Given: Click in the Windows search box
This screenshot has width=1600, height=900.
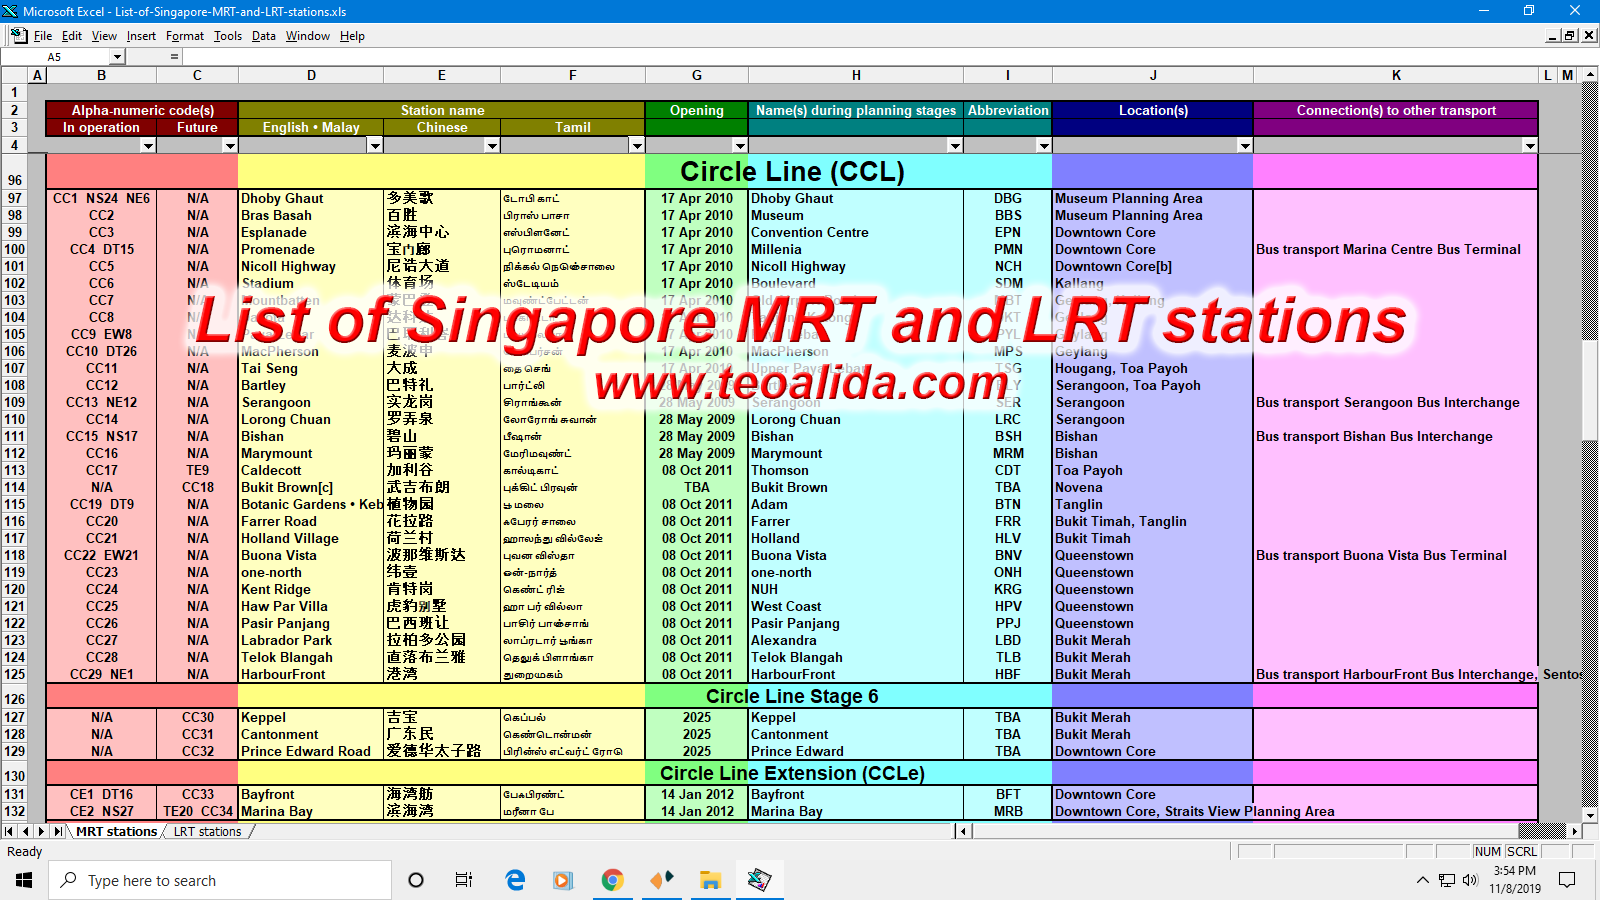Looking at the screenshot, I should pyautogui.click(x=220, y=880).
